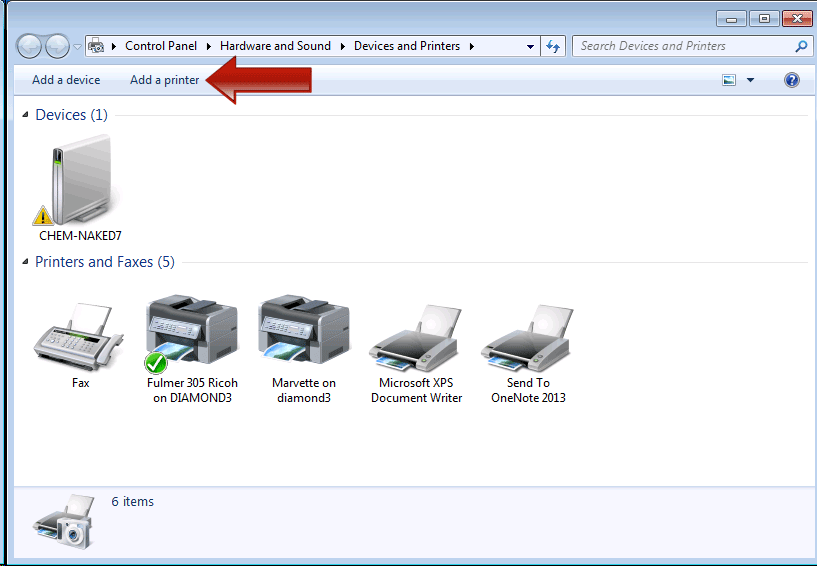Go forward with the Forward arrow button
This screenshot has width=817, height=566.
point(57,46)
